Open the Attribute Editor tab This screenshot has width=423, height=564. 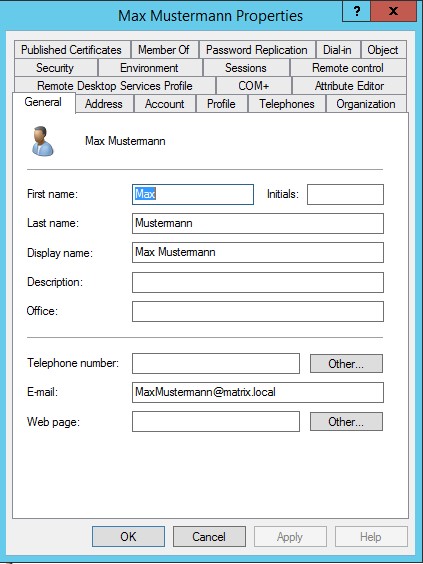(x=349, y=86)
